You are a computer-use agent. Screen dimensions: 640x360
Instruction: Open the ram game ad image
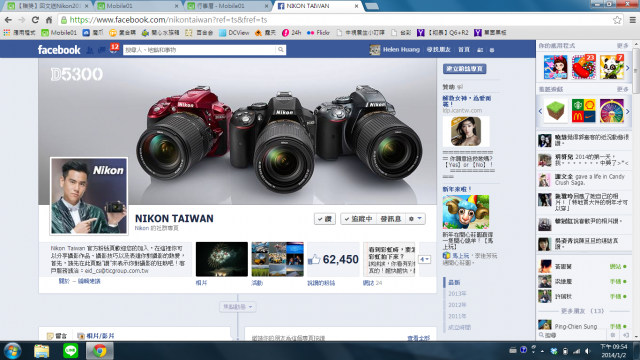[x=466, y=212]
